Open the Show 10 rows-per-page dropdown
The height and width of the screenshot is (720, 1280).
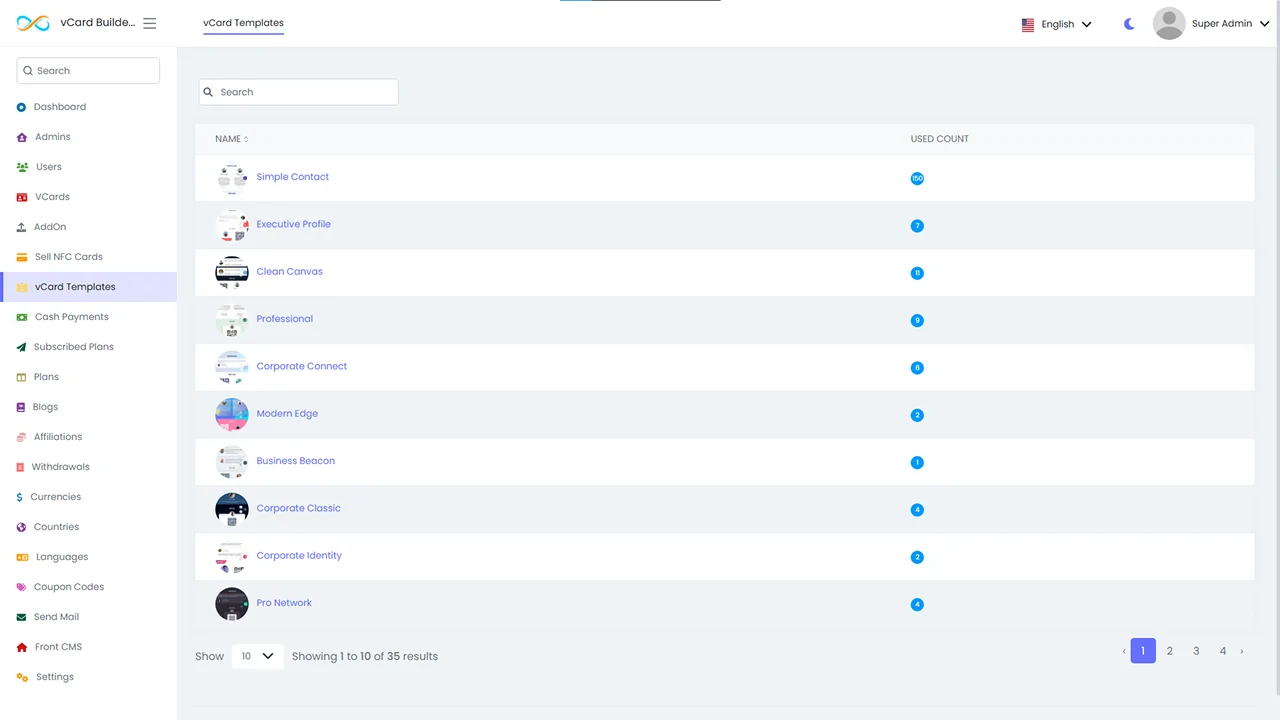coord(257,656)
